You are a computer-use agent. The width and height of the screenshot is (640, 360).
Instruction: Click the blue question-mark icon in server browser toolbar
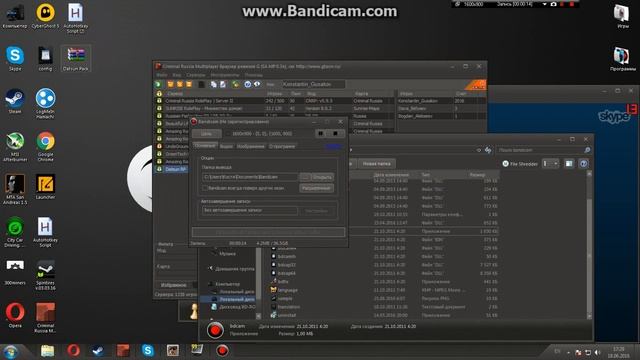[247, 84]
